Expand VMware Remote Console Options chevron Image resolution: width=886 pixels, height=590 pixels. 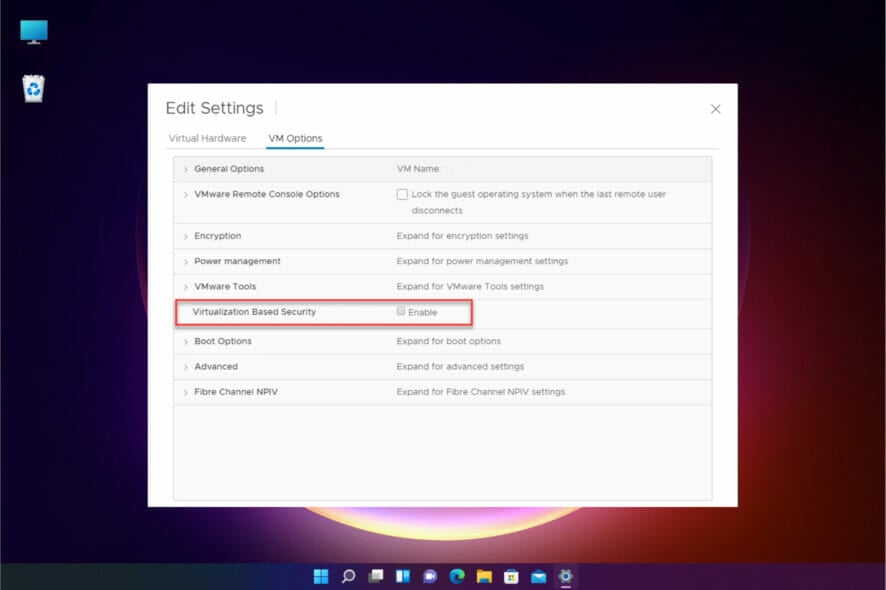point(185,195)
